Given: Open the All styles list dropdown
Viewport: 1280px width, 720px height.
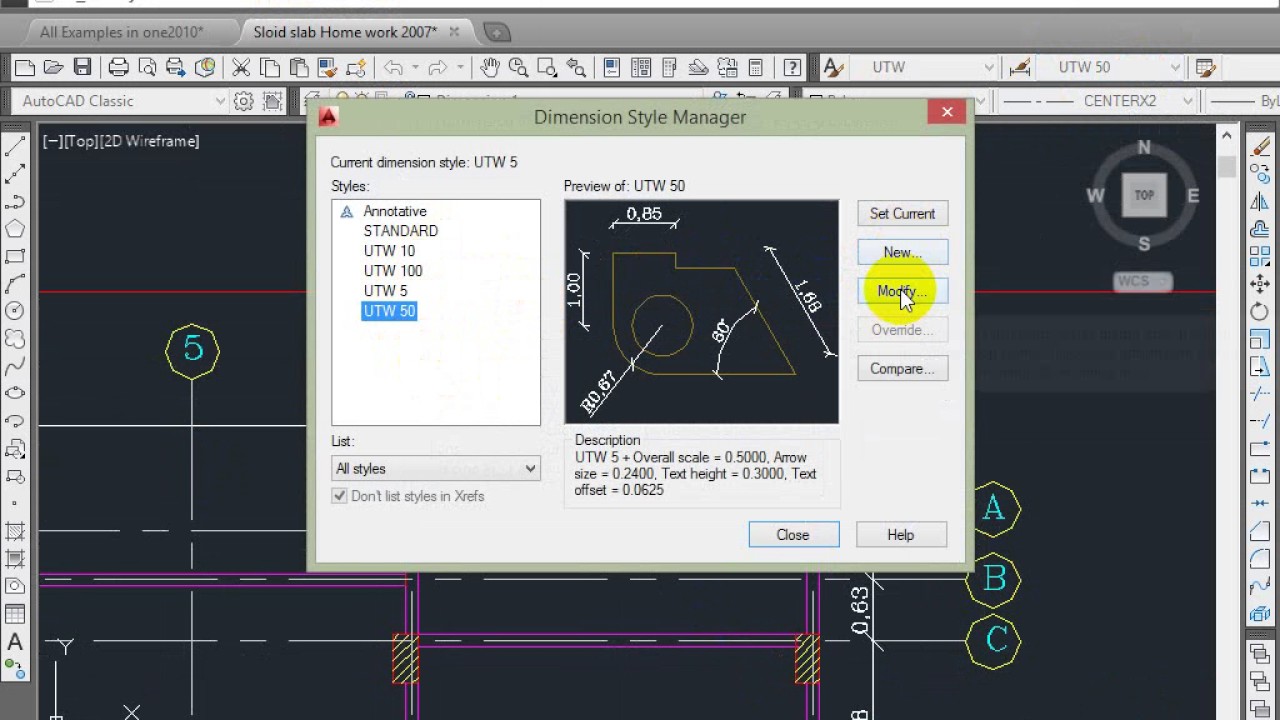Looking at the screenshot, I should (x=435, y=468).
